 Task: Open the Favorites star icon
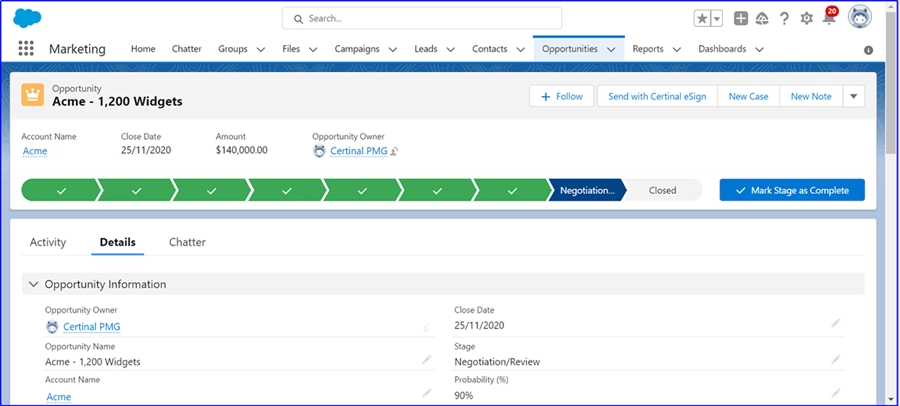tap(703, 18)
